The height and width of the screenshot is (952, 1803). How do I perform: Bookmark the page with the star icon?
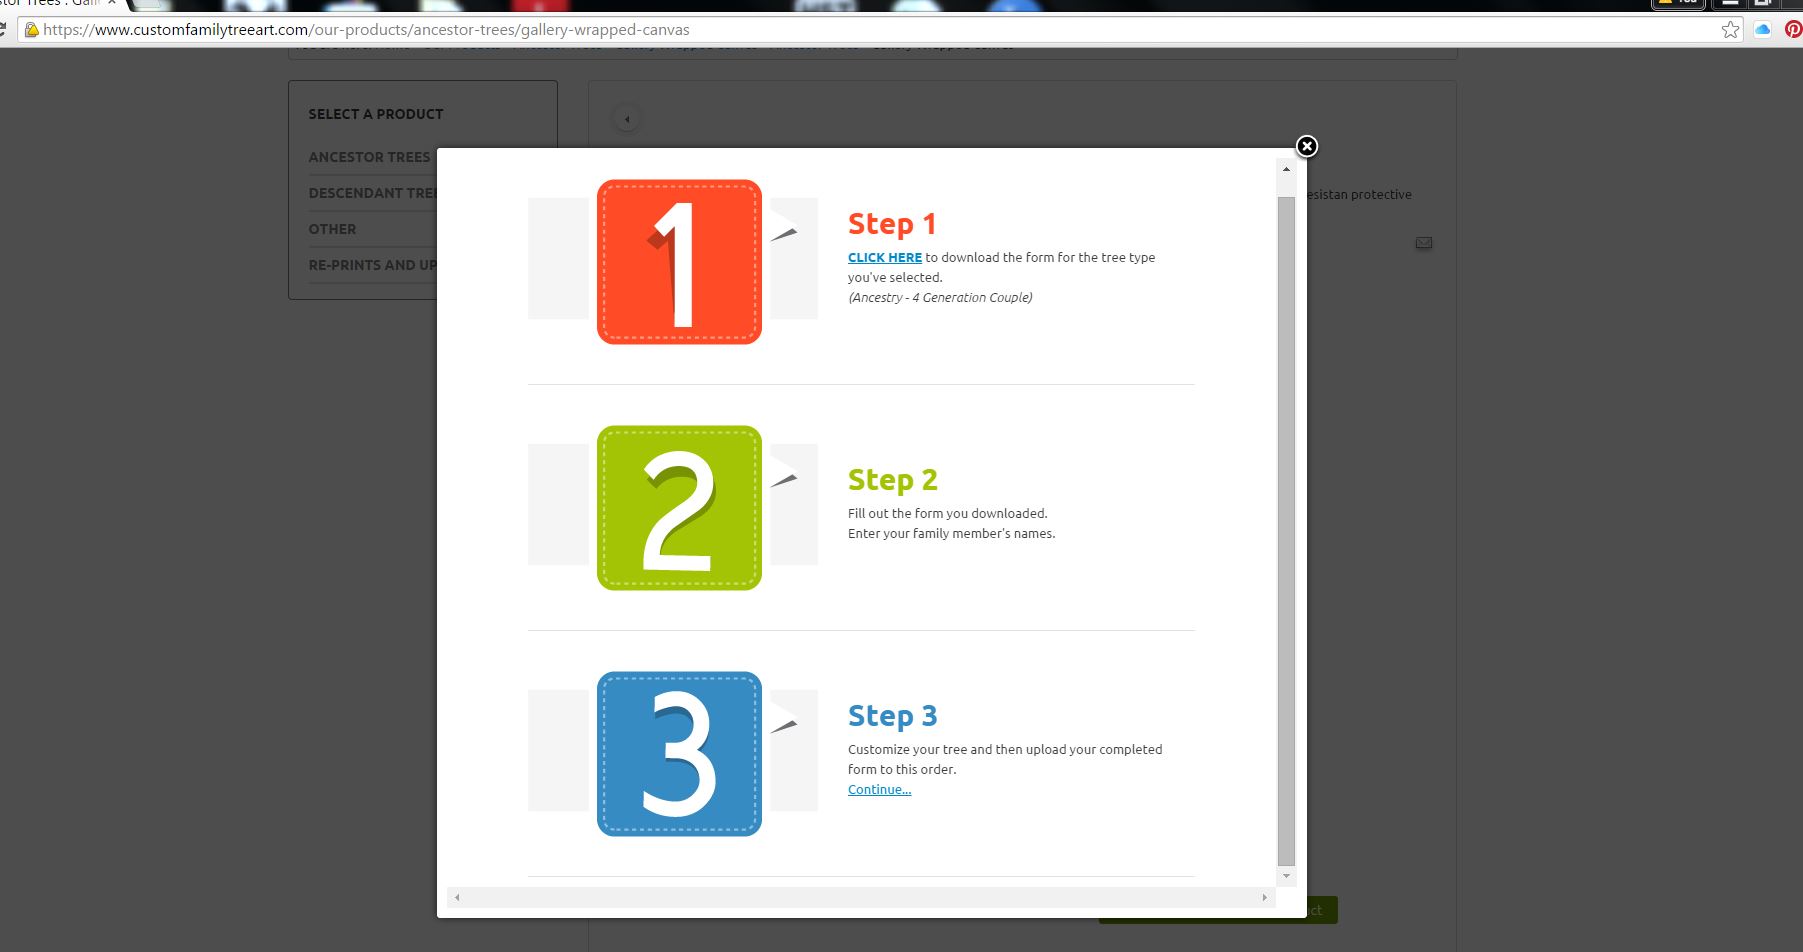pos(1730,30)
